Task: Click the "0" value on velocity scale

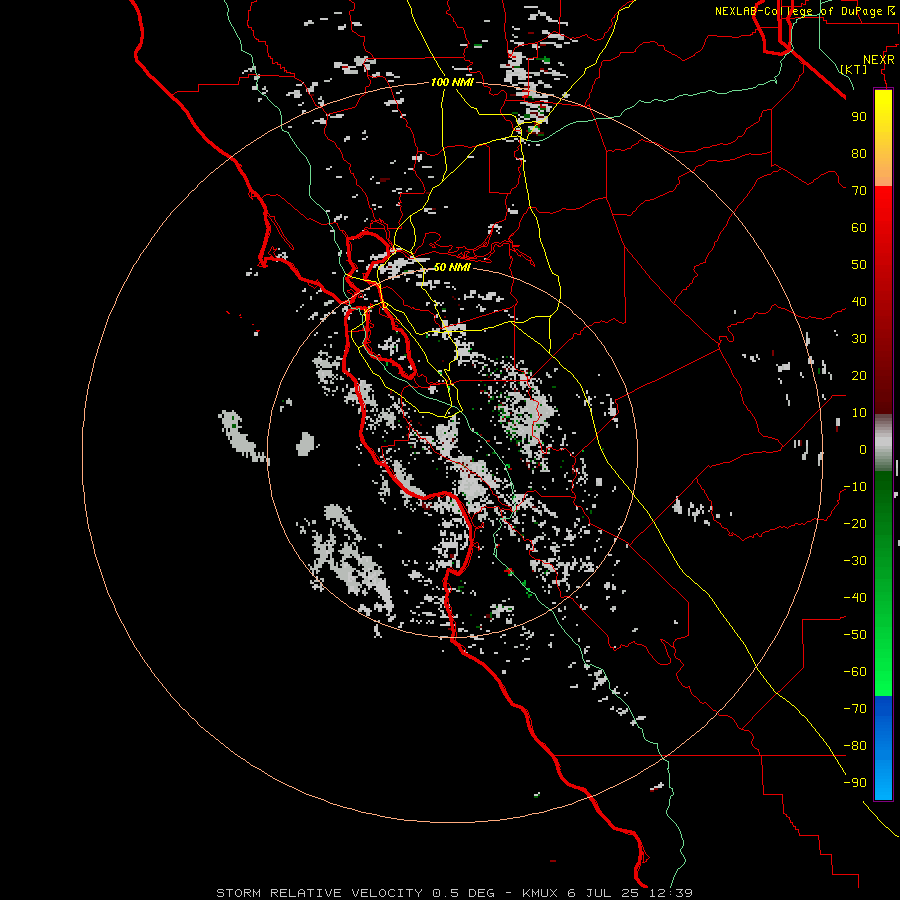Action: pyautogui.click(x=863, y=449)
